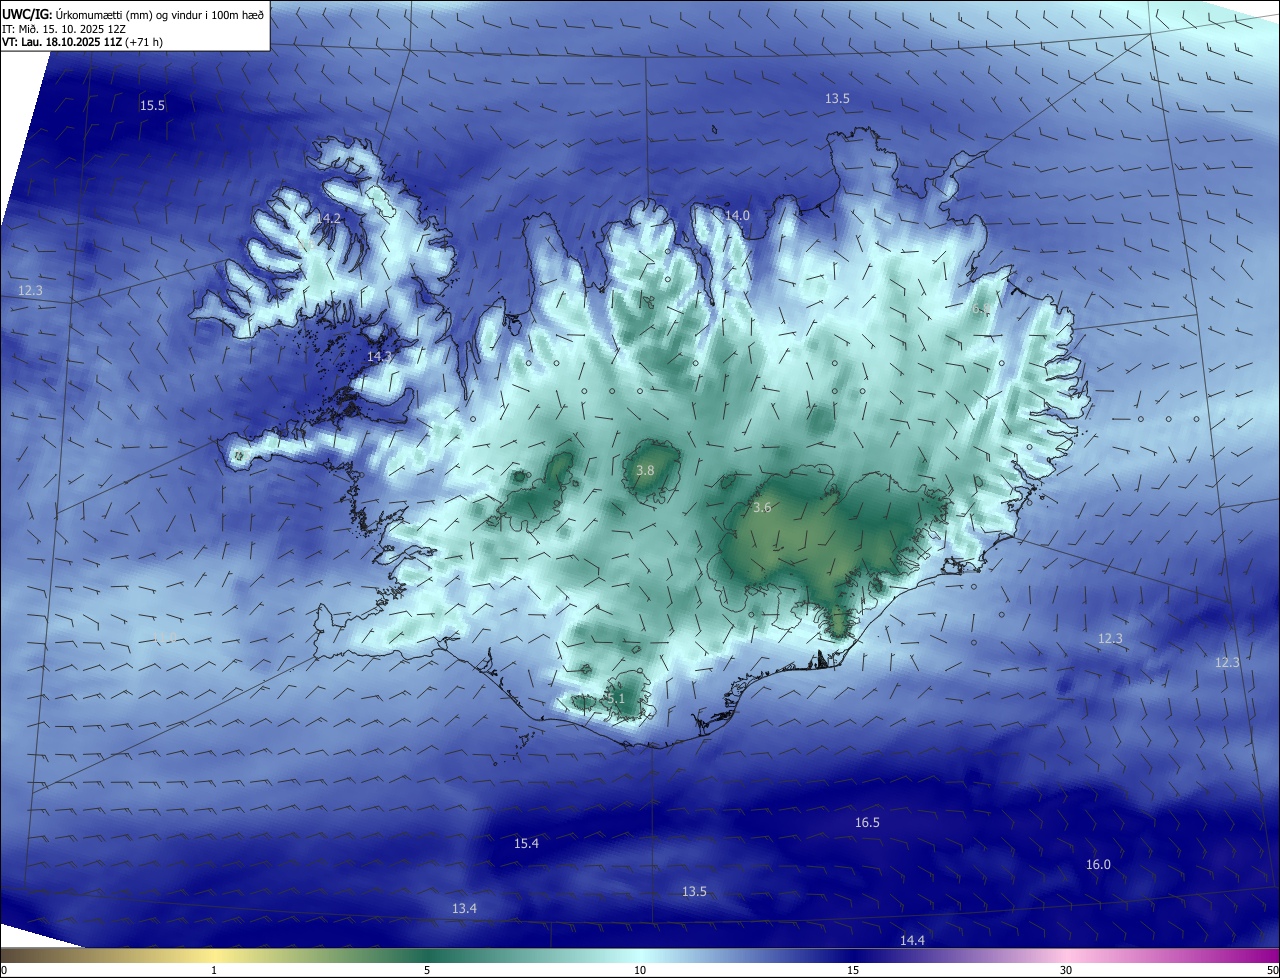Click the colour scale tick label 50
The width and height of the screenshot is (1280, 978).
pos(1272,970)
